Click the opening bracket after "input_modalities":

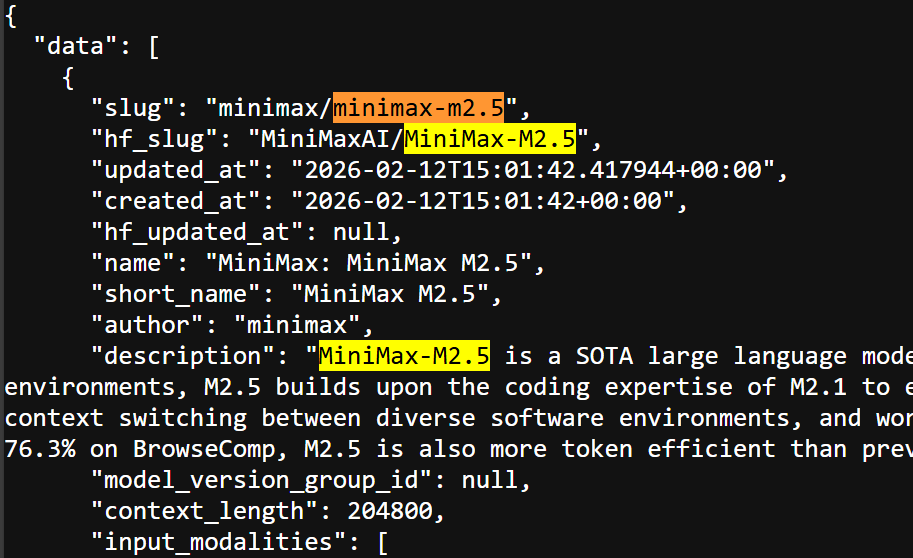(x=383, y=542)
